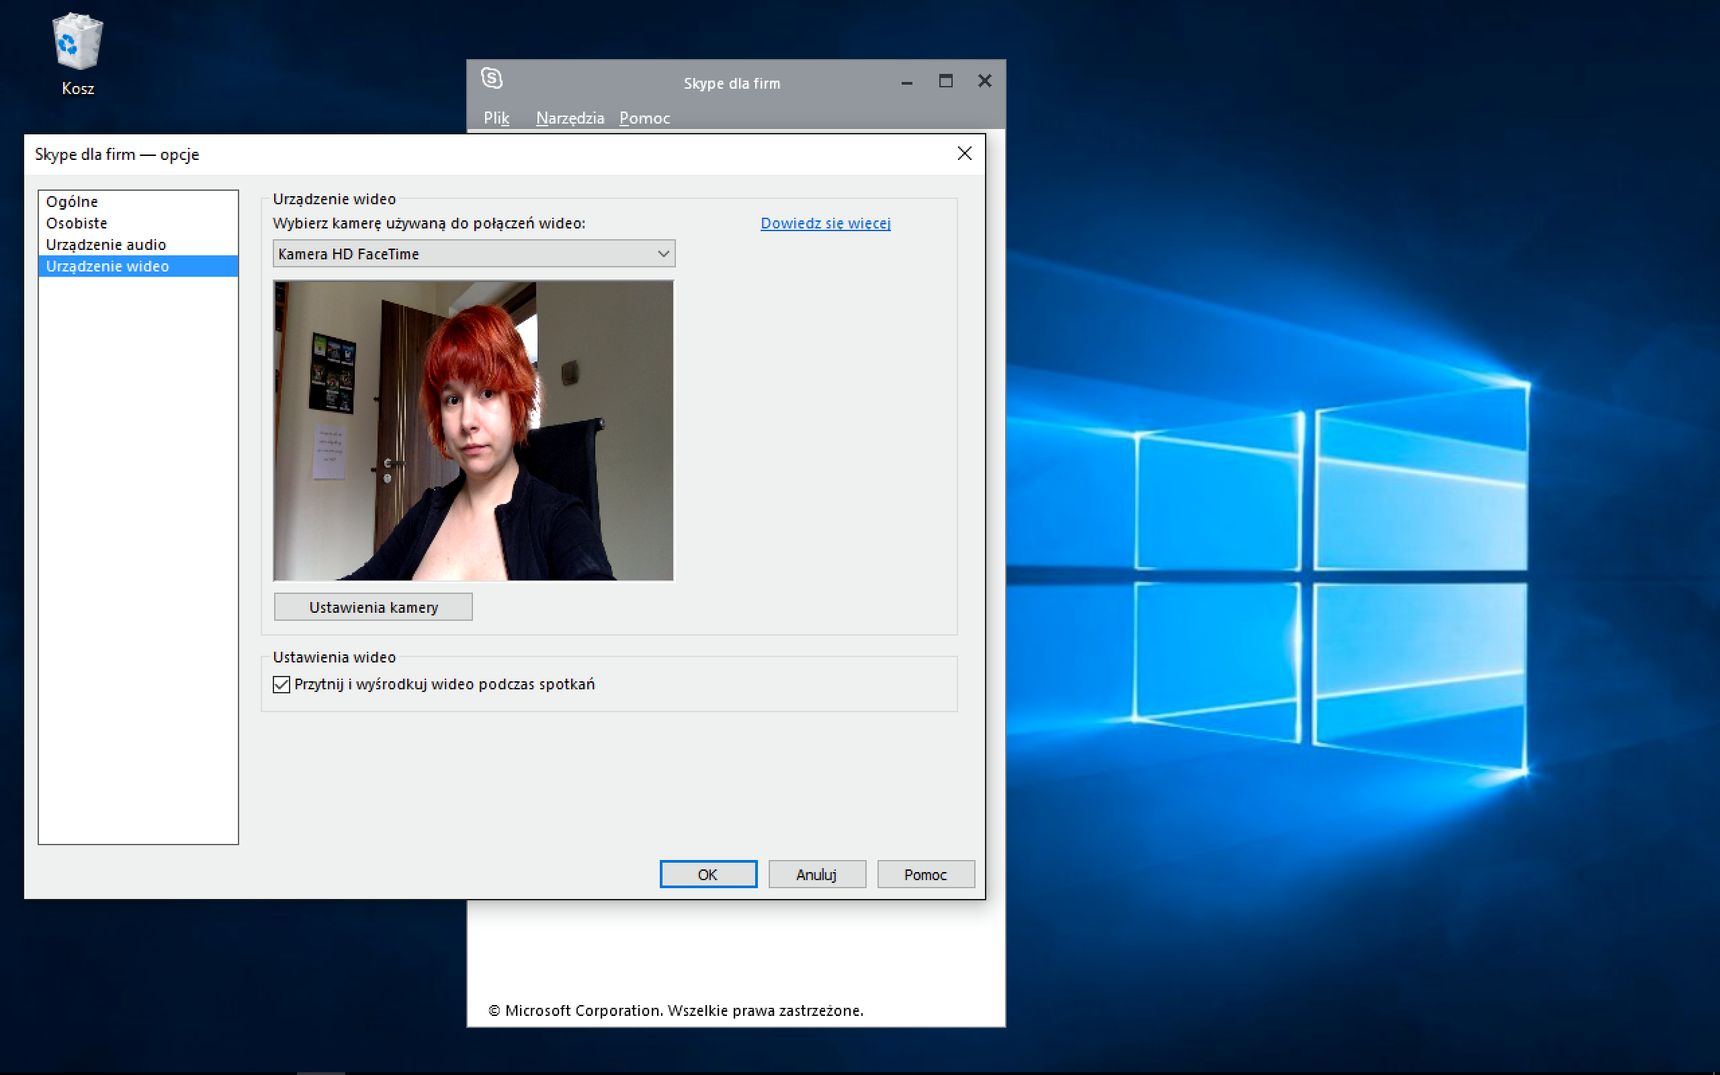Minimize the Skype dla firm main window
The height and width of the screenshot is (1075, 1720).
tap(907, 82)
